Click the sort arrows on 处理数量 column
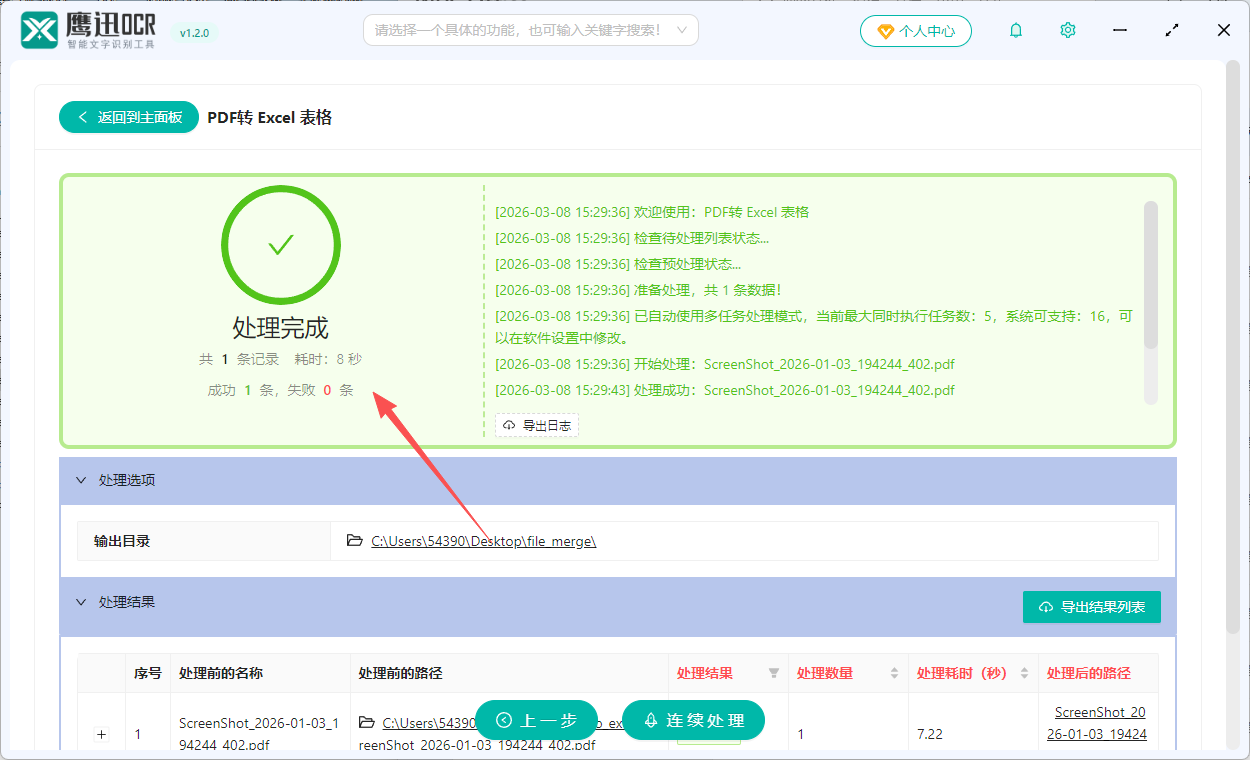Screen dimensions: 1250x760 pyautogui.click(x=893, y=673)
